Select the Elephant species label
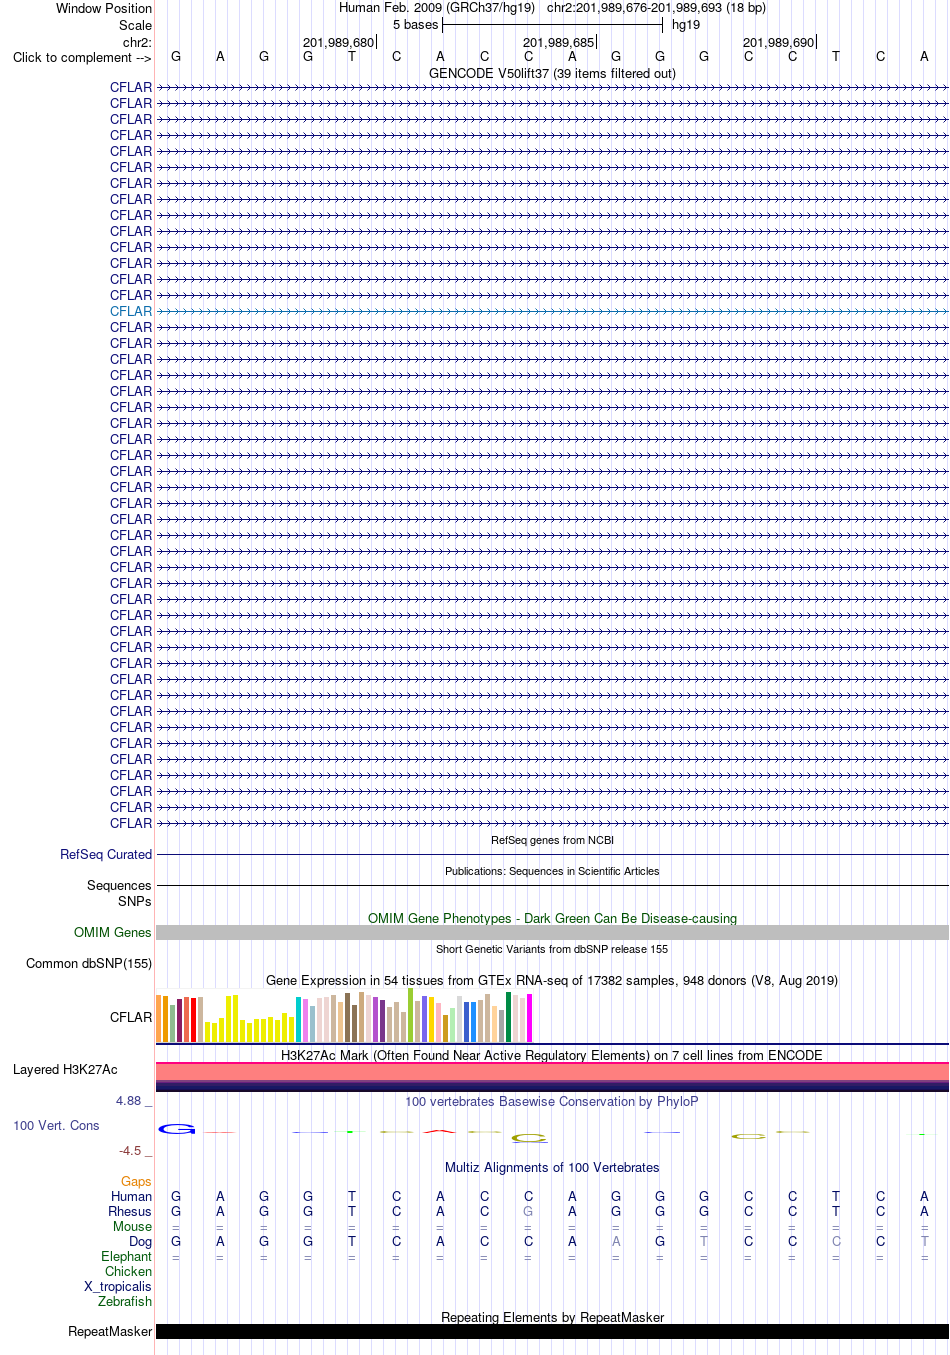 (127, 1256)
